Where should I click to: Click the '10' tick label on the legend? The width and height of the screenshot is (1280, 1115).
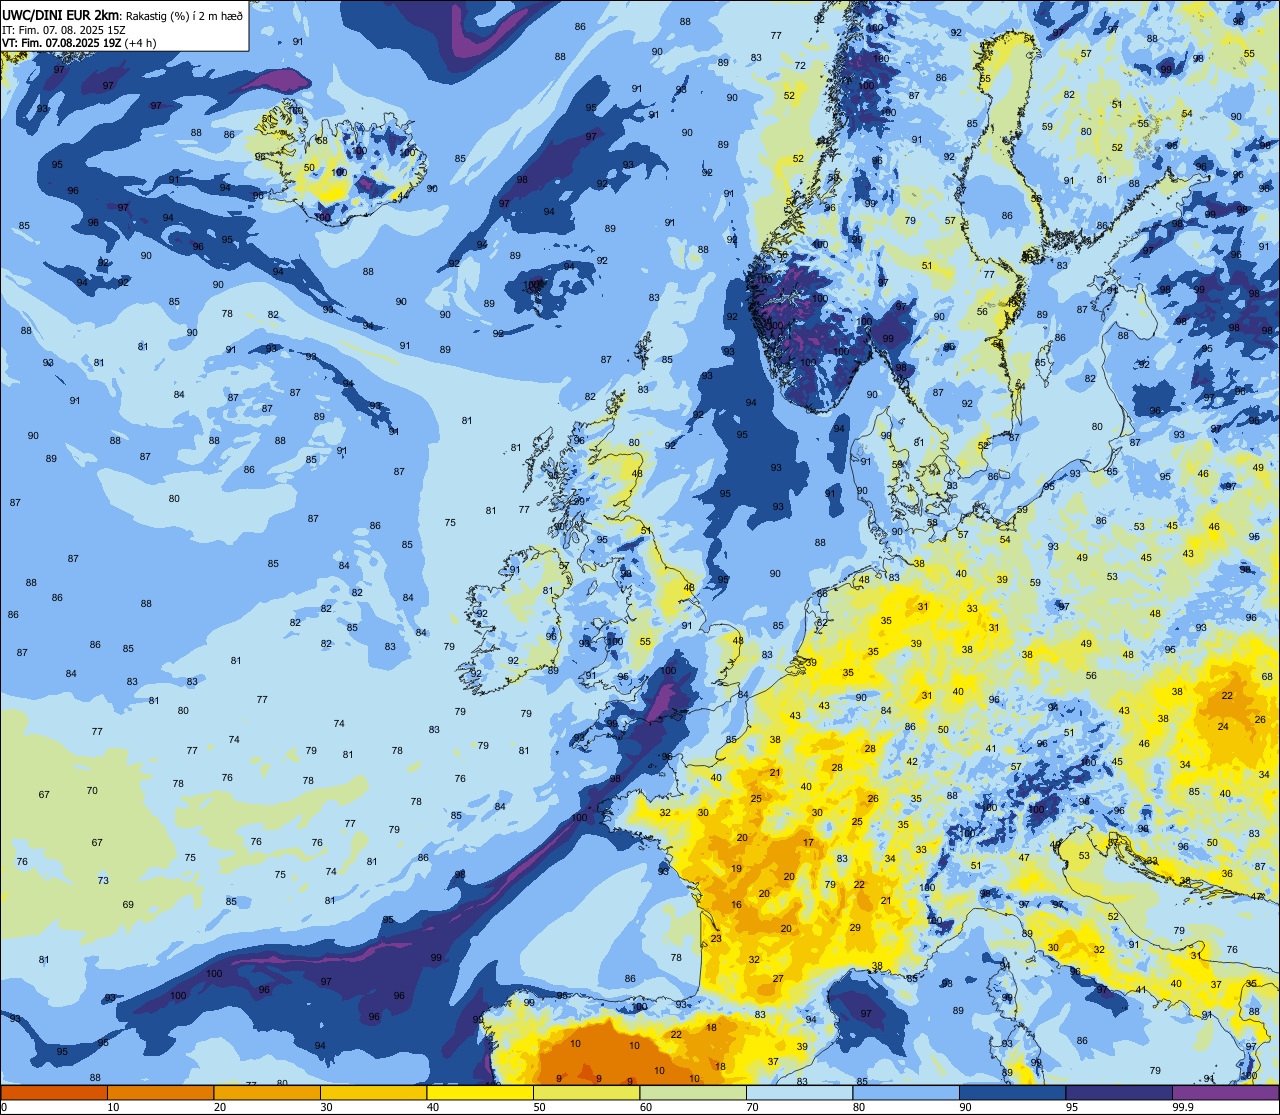pyautogui.click(x=113, y=1107)
